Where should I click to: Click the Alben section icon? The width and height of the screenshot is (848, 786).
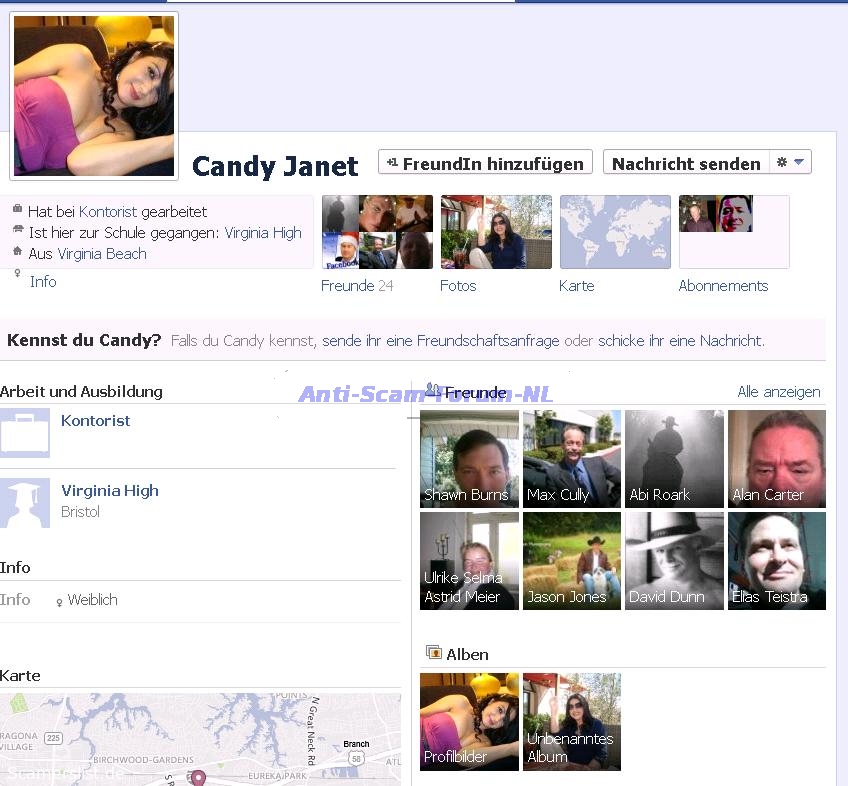433,653
